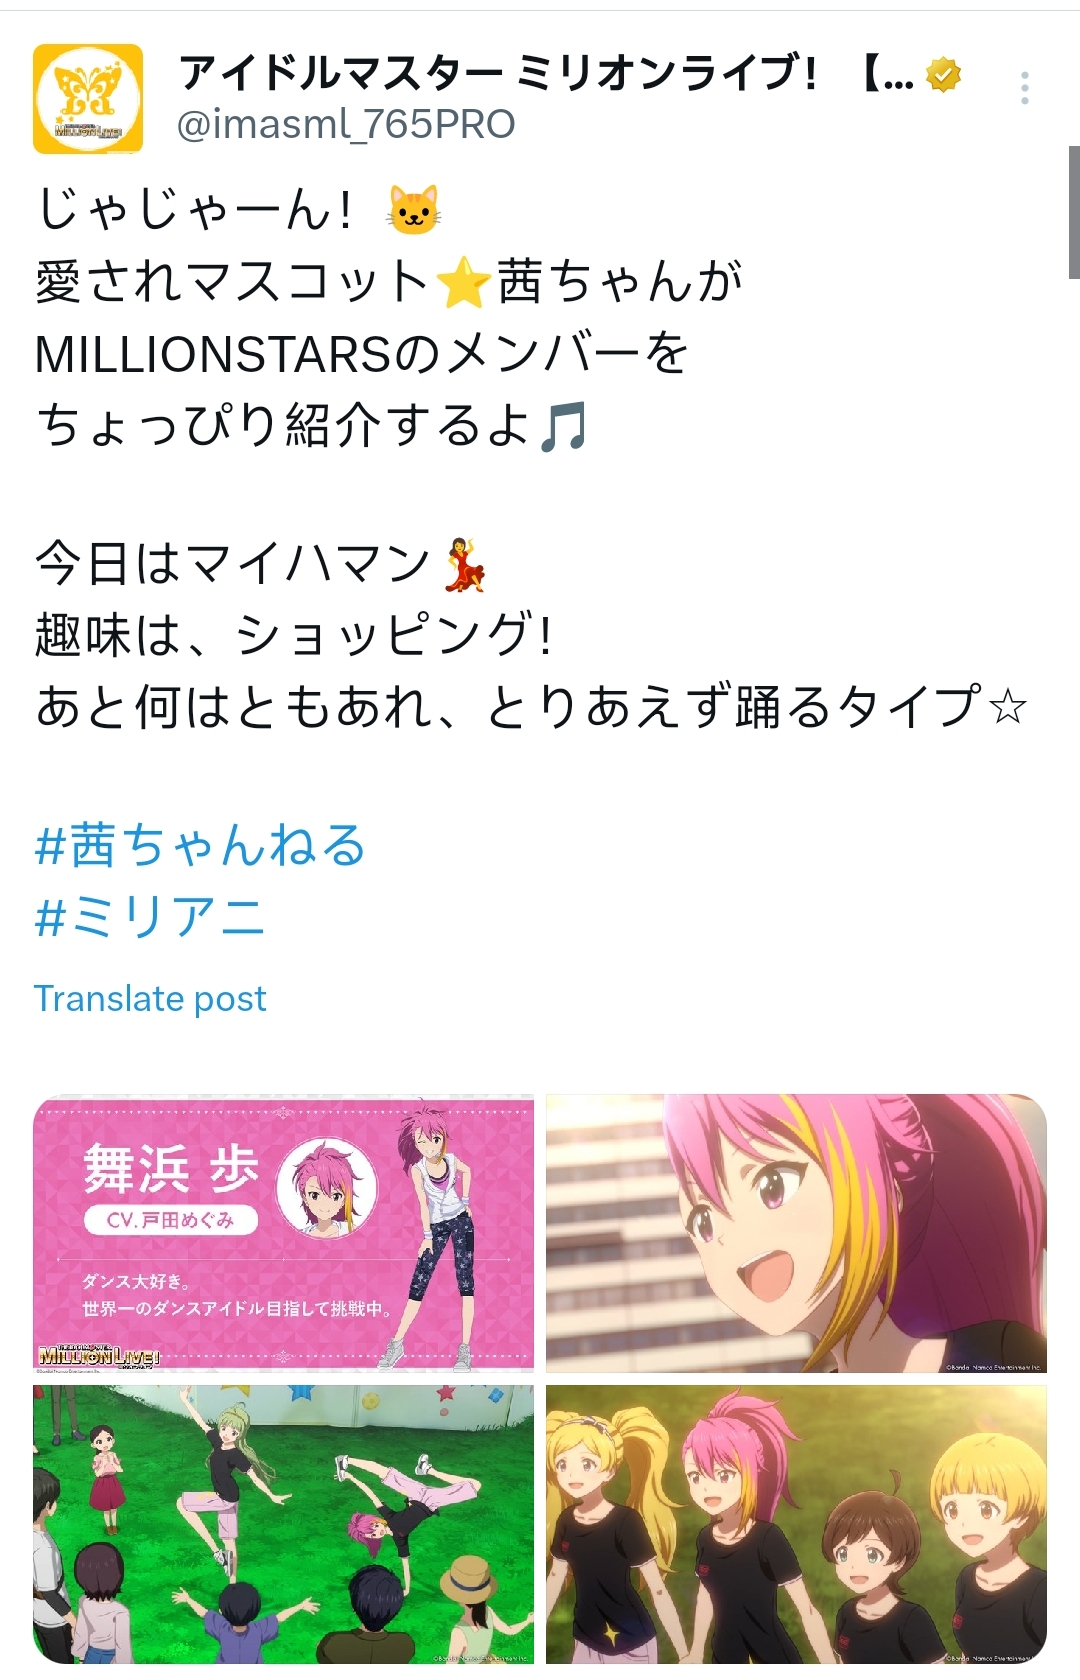Tap the Million Live logo on profile card
Screen dimensions: 1080x1680
98,1355
